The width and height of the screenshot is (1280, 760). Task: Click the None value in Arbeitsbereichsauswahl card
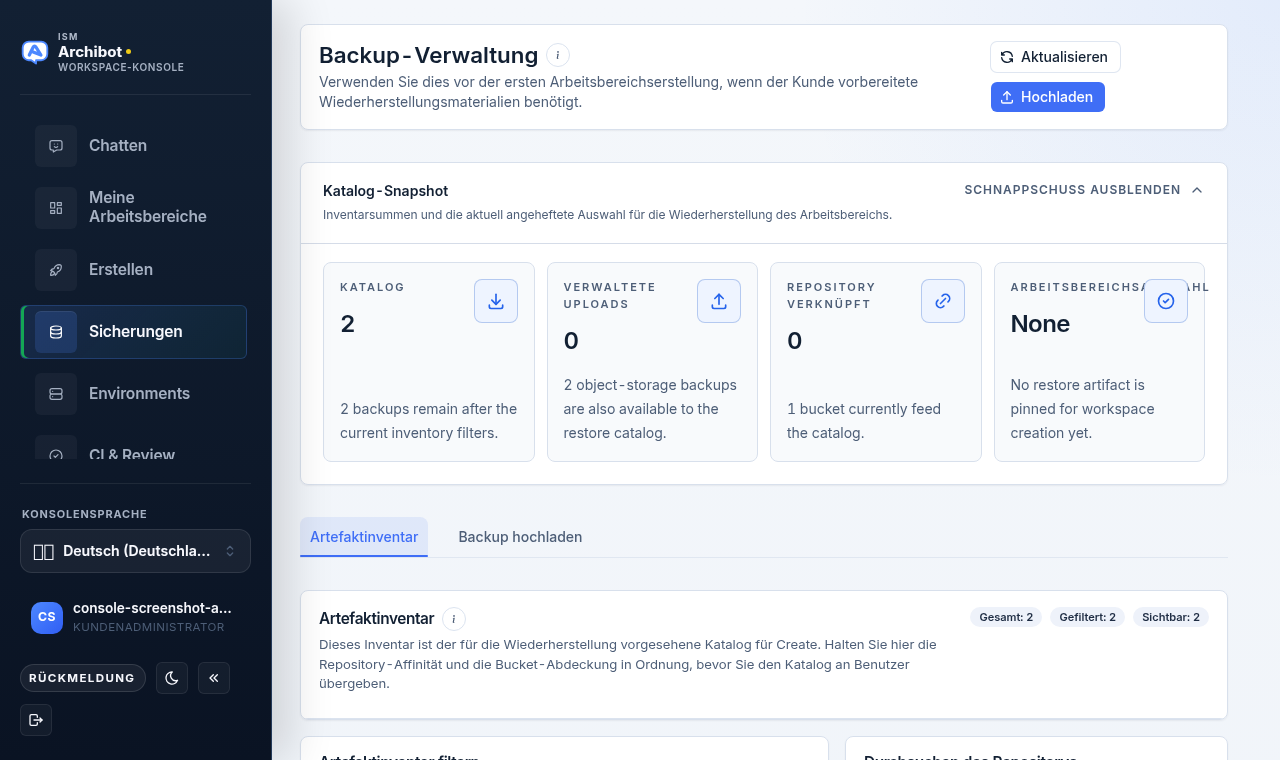tap(1040, 324)
